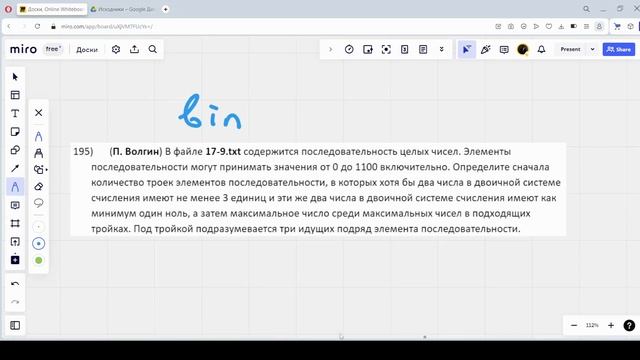
Task: Pick the blue pen color preset
Action: point(39,244)
